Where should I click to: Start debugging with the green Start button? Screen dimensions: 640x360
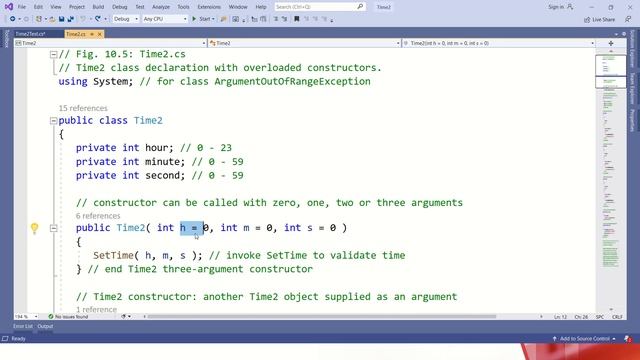201,19
